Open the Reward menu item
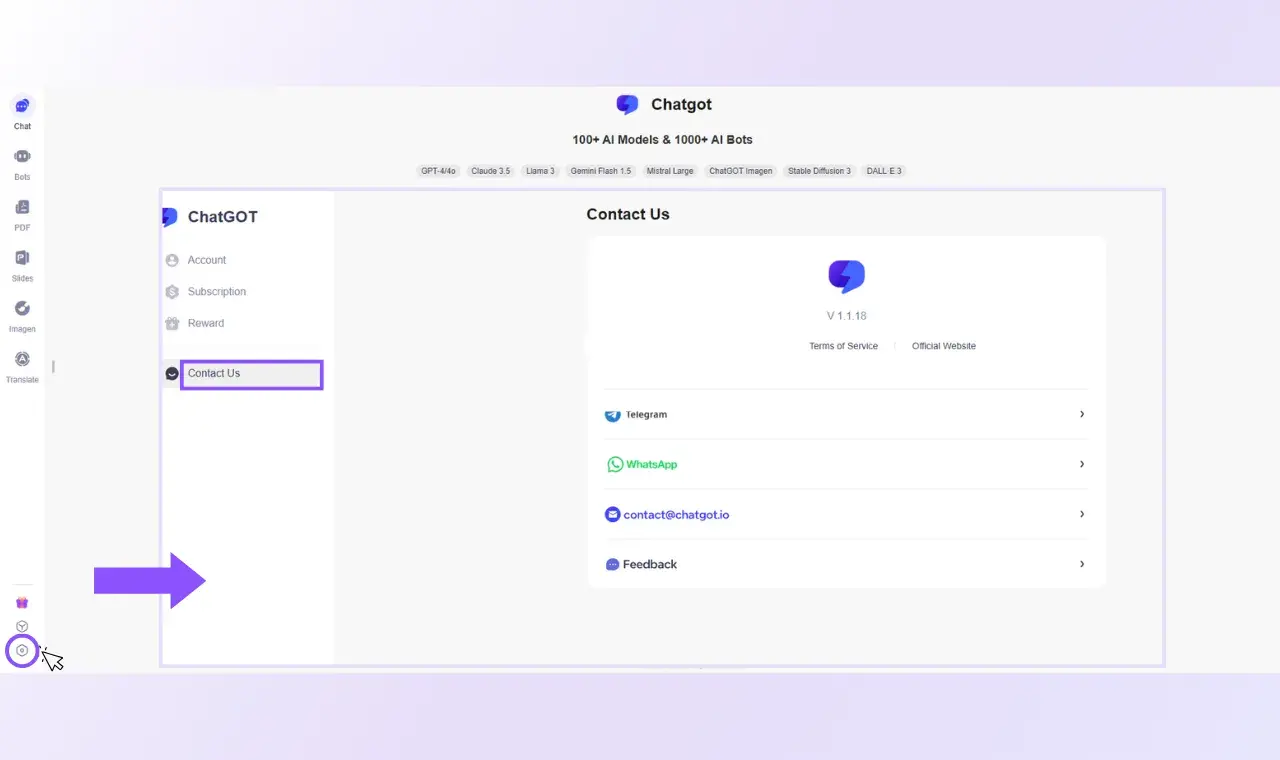Screen dimensions: 1280x760 coord(205,323)
